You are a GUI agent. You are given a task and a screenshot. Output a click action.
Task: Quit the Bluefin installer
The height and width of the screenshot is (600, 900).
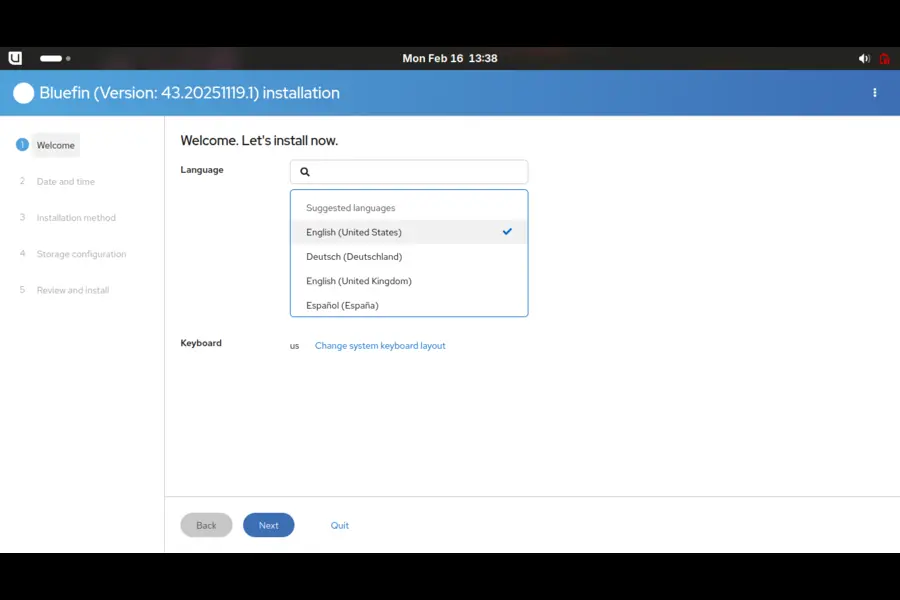point(339,525)
